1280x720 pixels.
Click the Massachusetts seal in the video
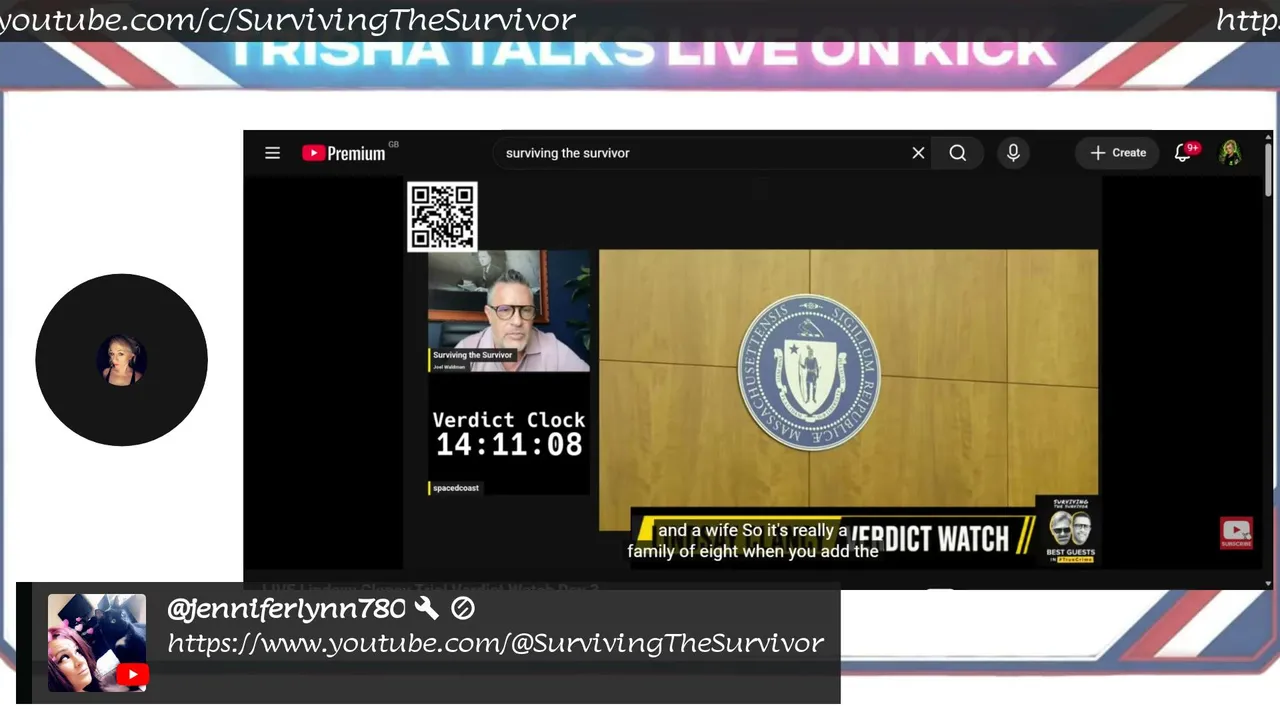[x=809, y=372]
